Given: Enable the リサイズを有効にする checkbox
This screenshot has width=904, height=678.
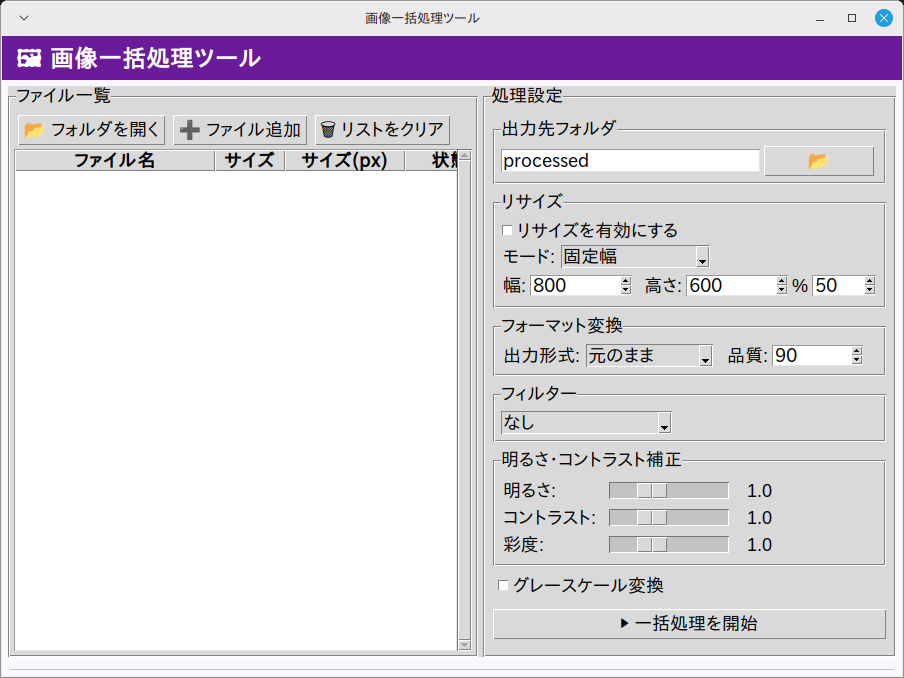Looking at the screenshot, I should point(507,231).
